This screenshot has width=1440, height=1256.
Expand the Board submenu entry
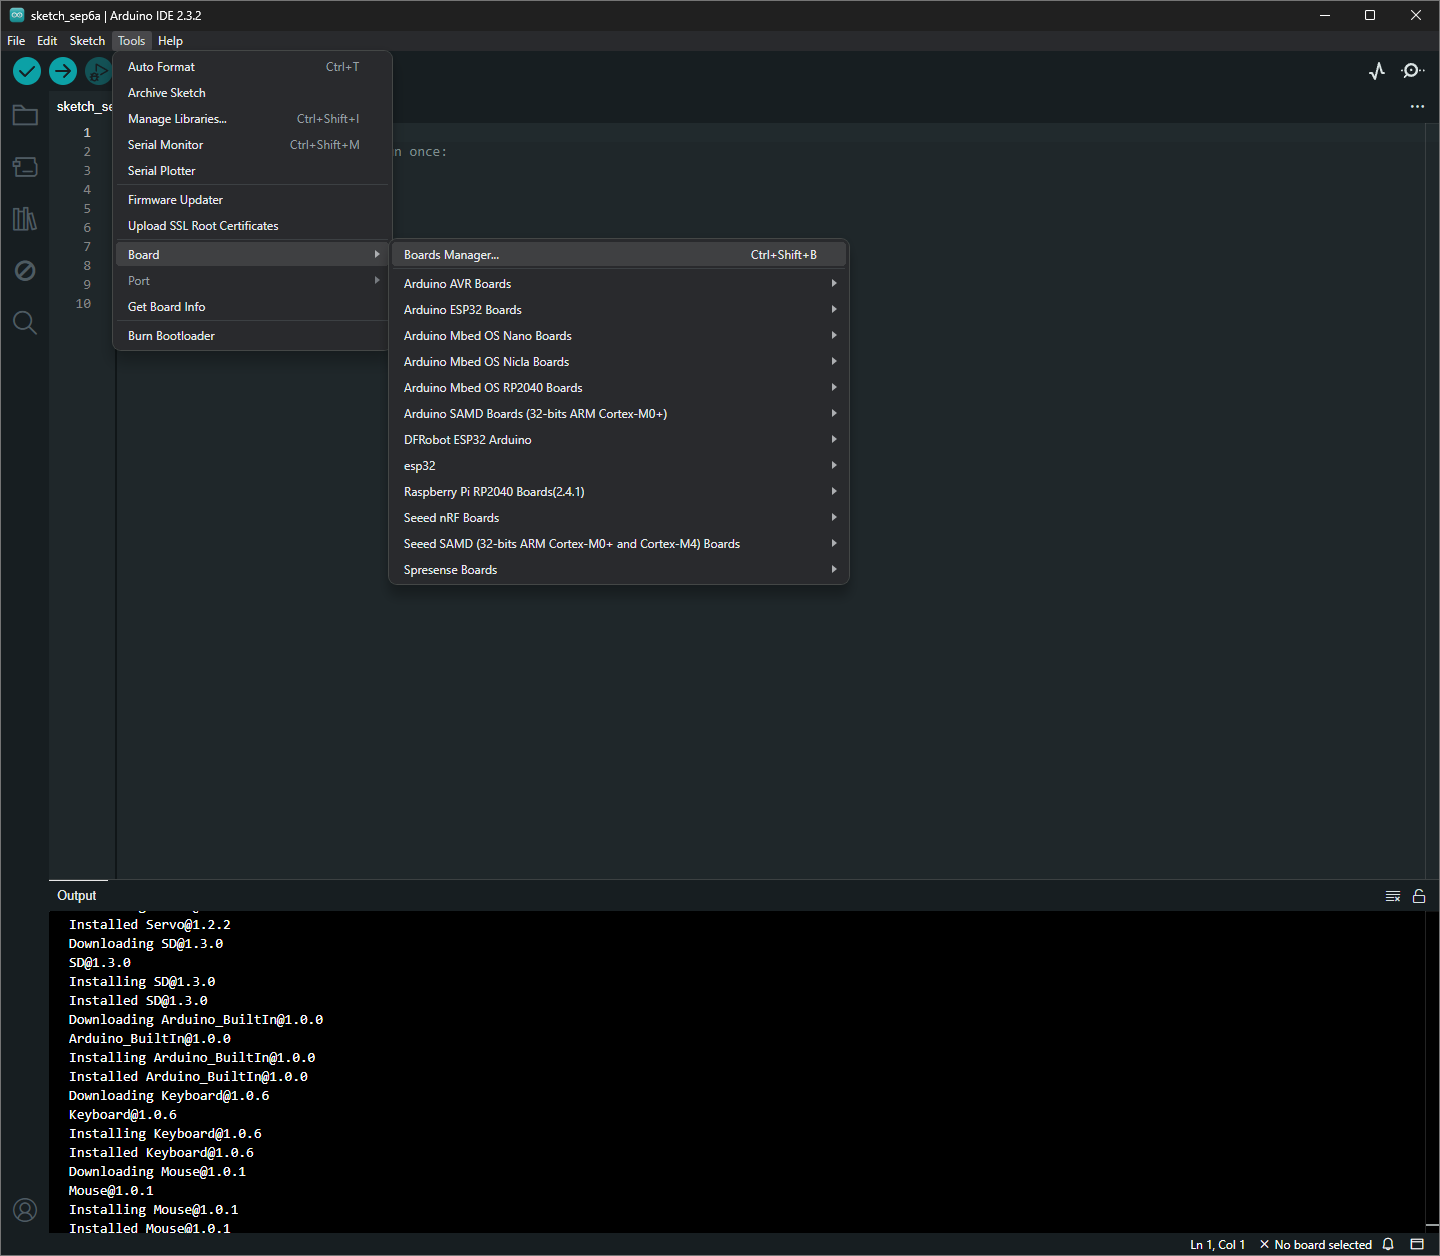(x=252, y=255)
